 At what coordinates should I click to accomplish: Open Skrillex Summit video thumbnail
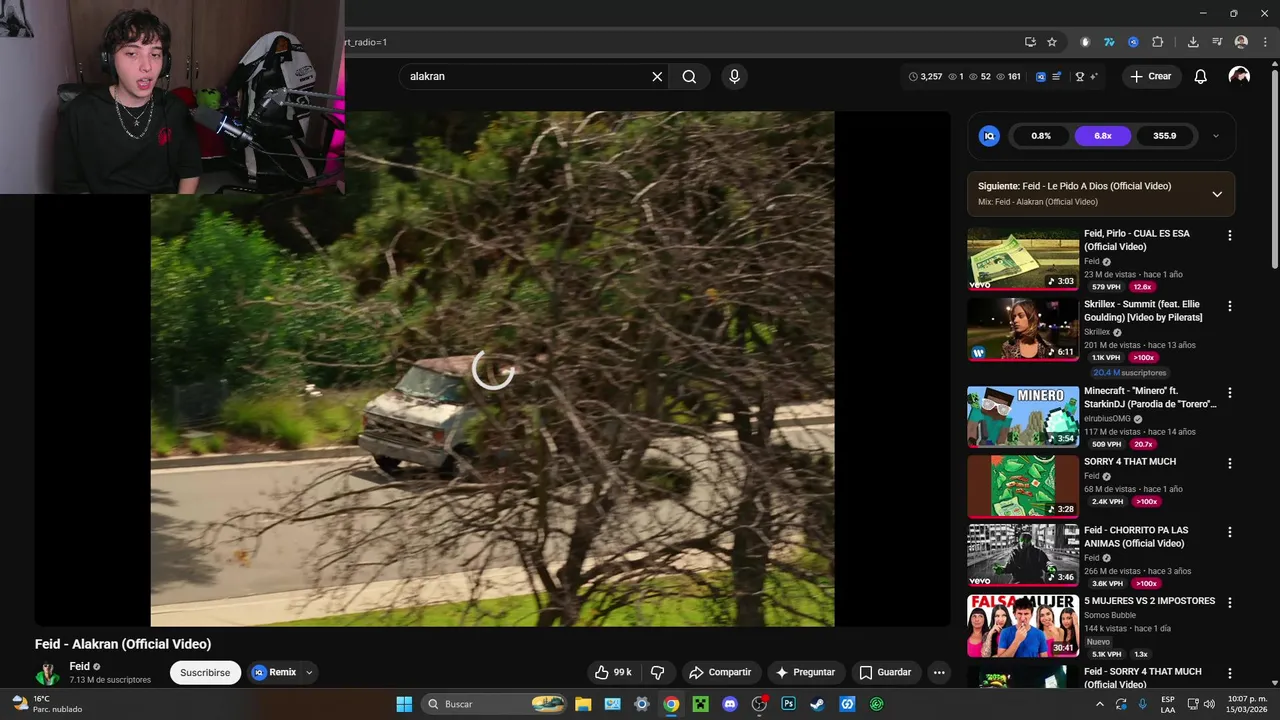point(1023,329)
